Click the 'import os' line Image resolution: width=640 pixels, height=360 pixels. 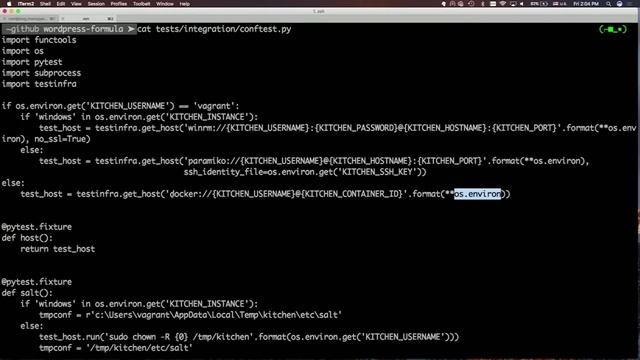click(x=22, y=51)
